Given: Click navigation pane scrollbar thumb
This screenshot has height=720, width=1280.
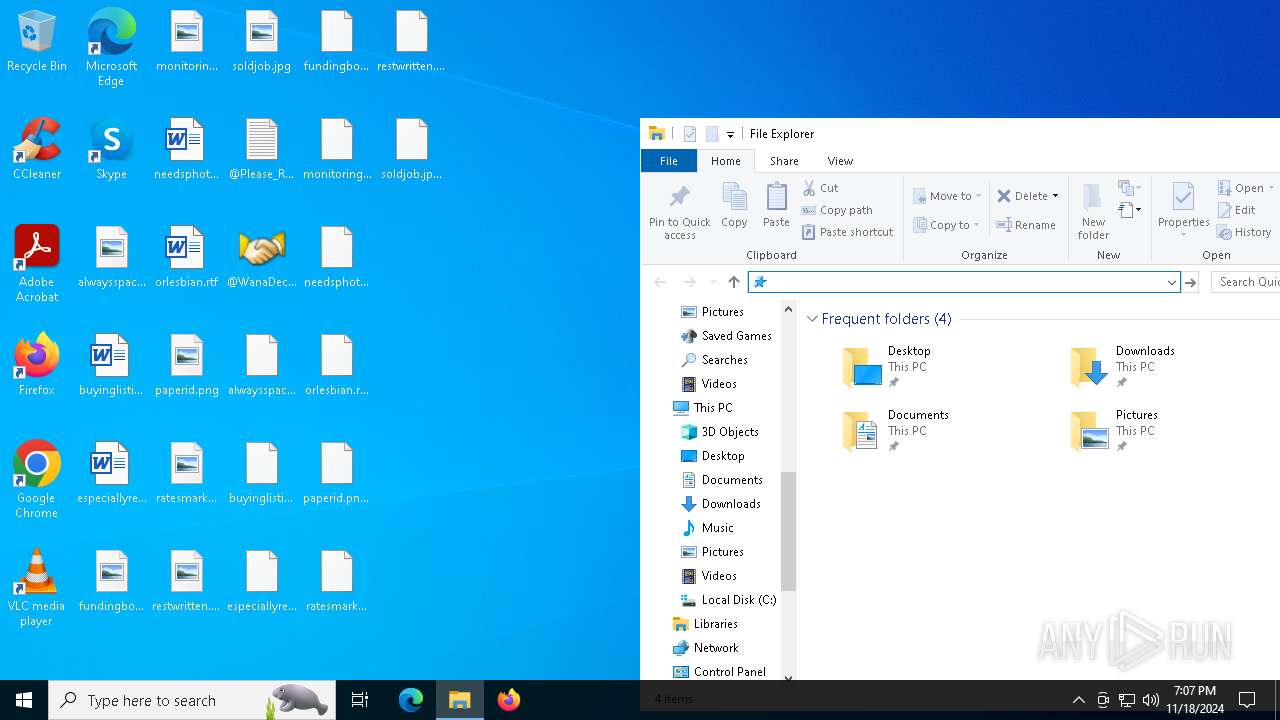Looking at the screenshot, I should (788, 531).
